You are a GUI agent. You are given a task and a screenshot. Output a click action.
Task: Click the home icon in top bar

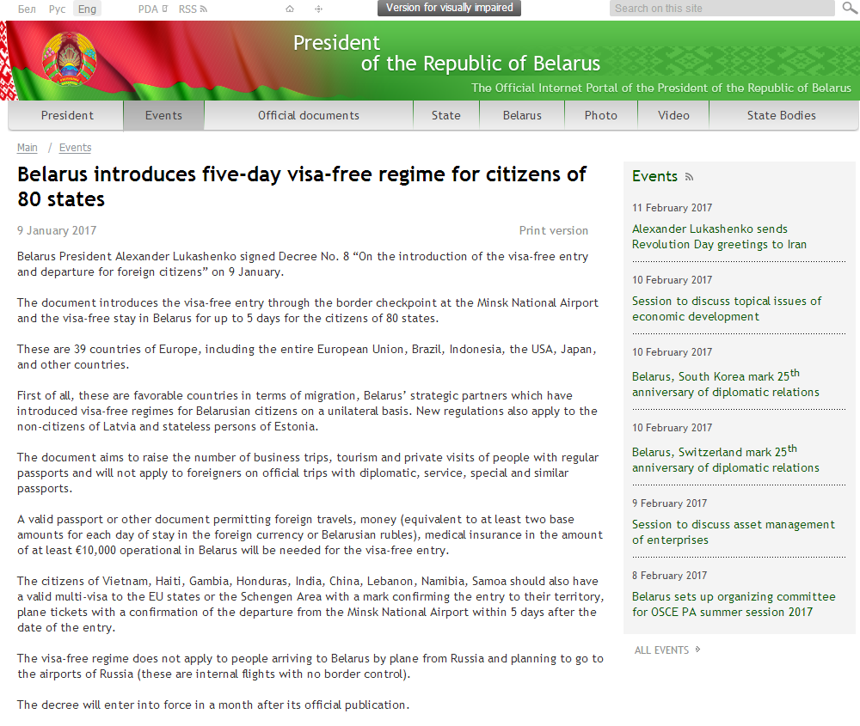coord(290,9)
